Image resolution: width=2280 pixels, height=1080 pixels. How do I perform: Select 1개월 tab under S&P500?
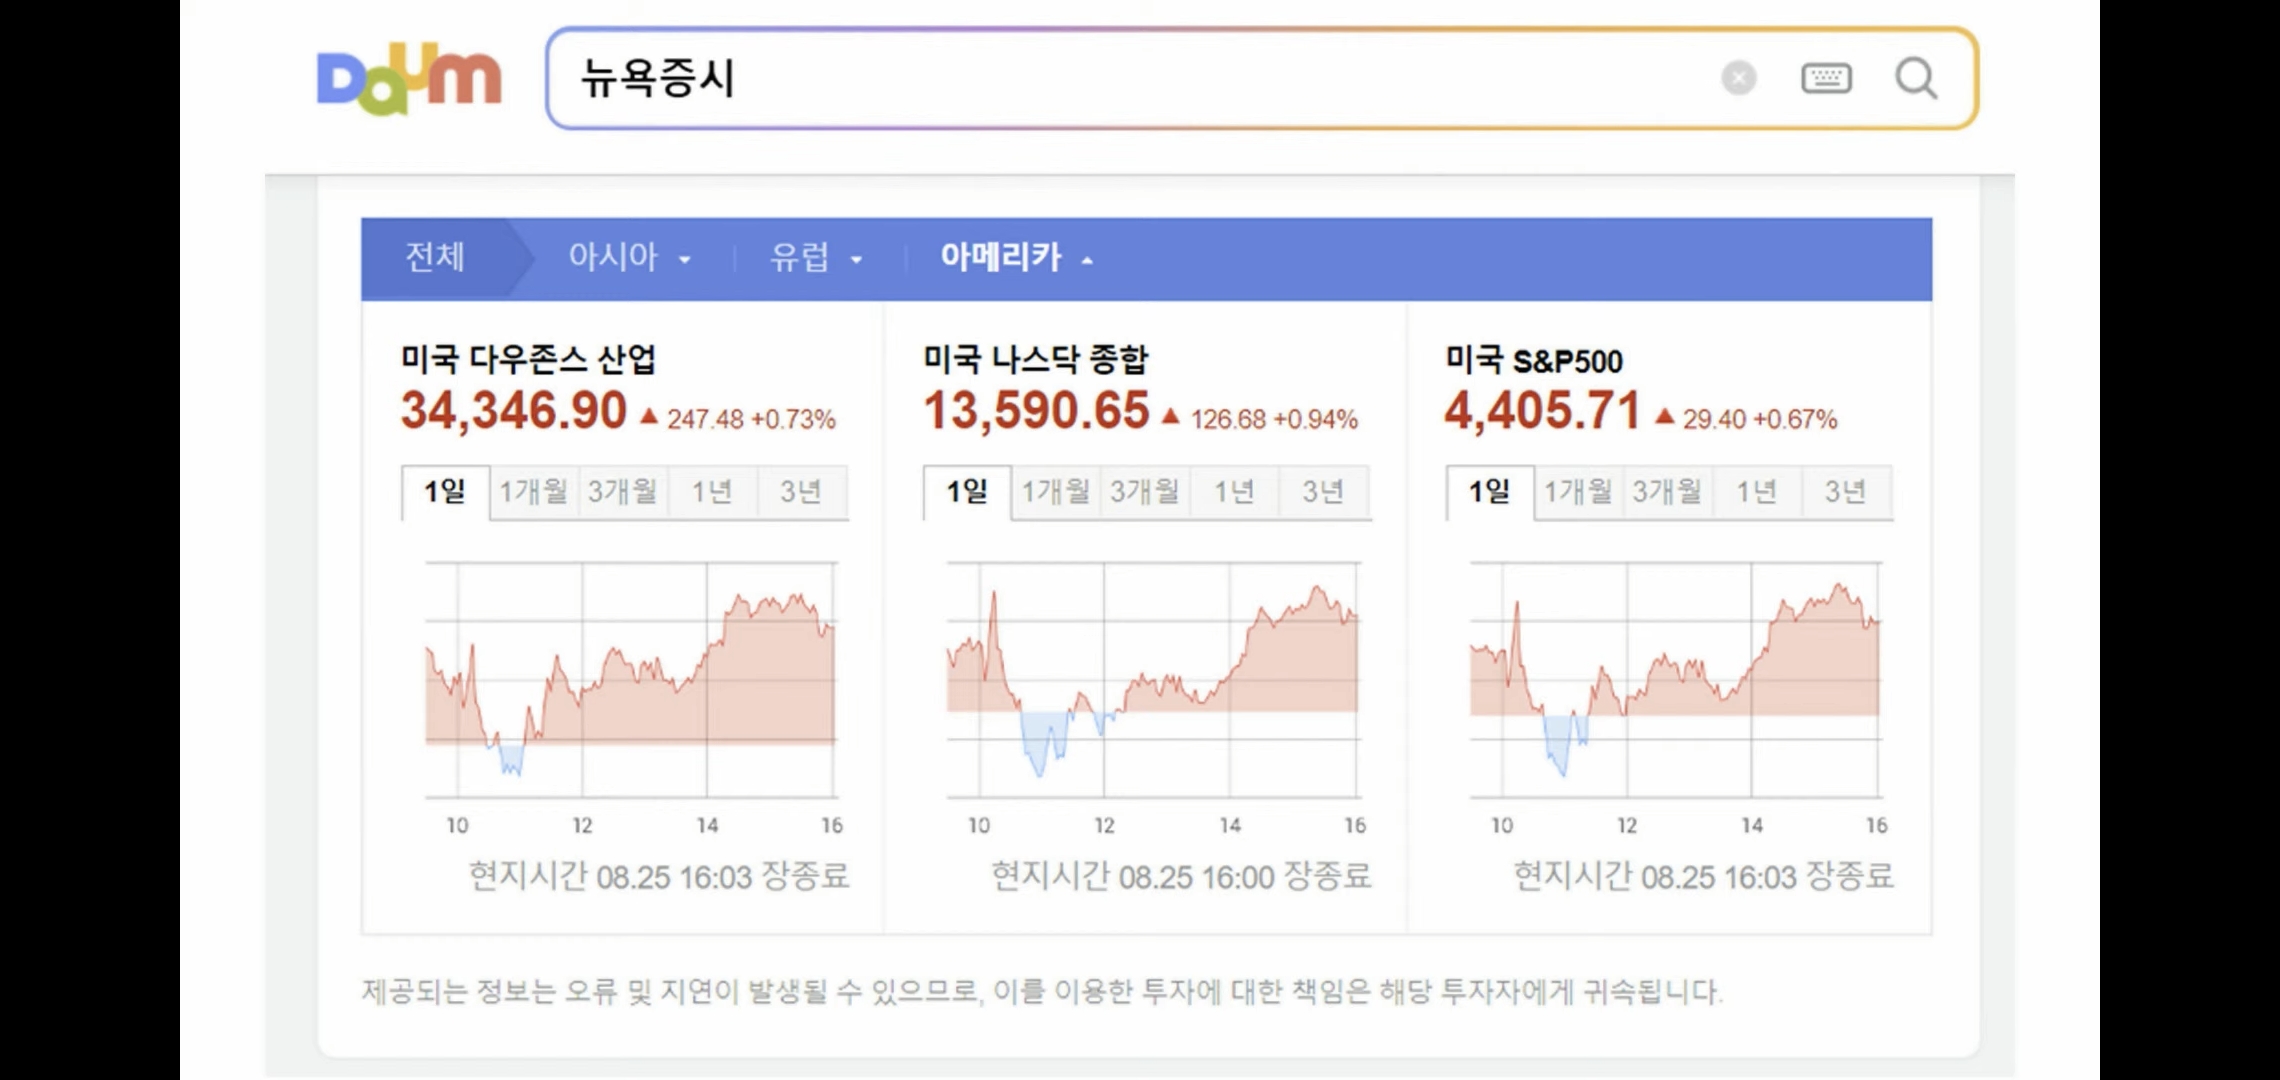pos(1578,492)
